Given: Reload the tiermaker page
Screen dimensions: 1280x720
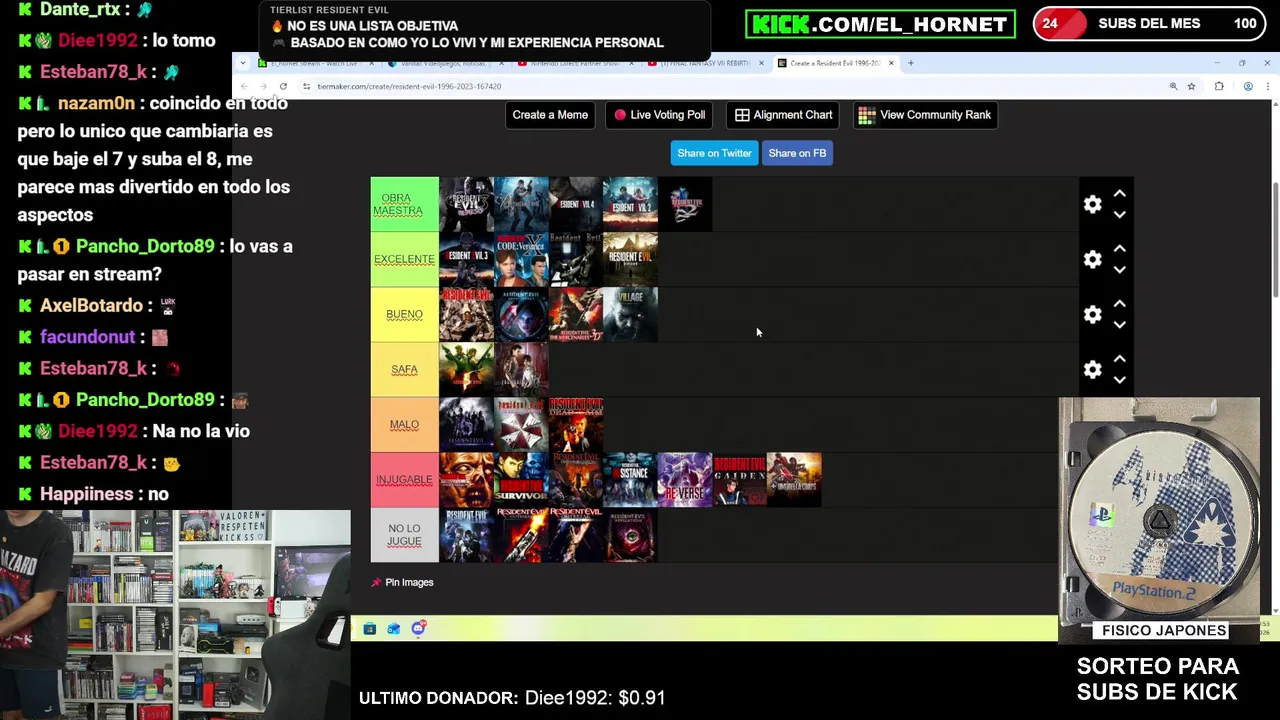Looking at the screenshot, I should click(283, 86).
